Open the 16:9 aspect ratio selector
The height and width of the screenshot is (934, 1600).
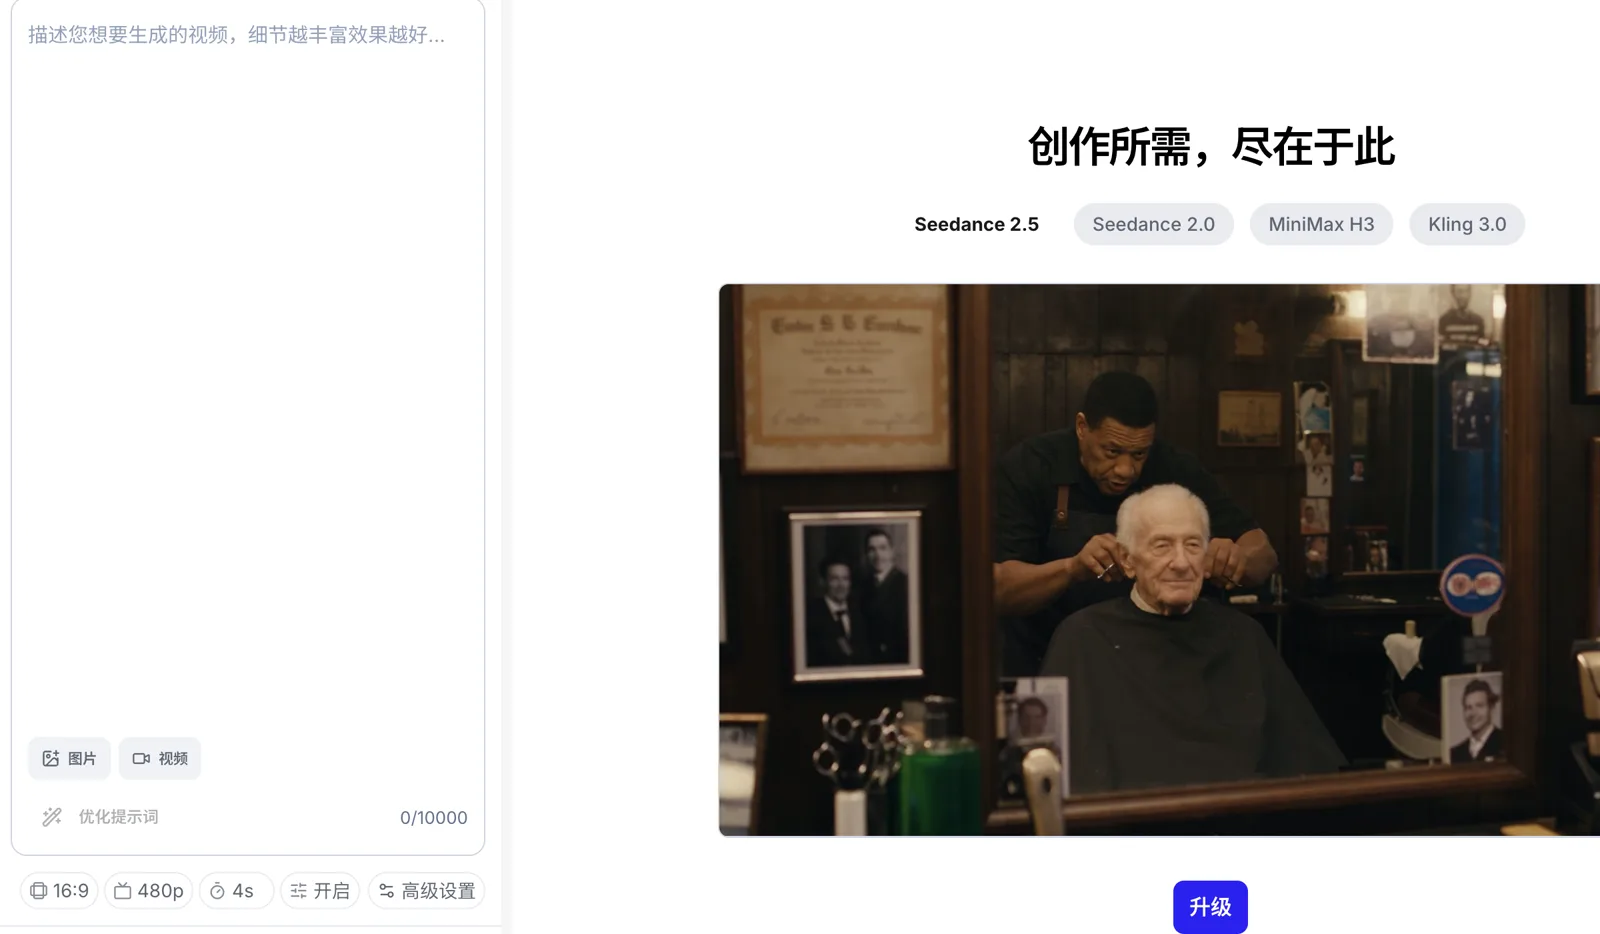(59, 891)
